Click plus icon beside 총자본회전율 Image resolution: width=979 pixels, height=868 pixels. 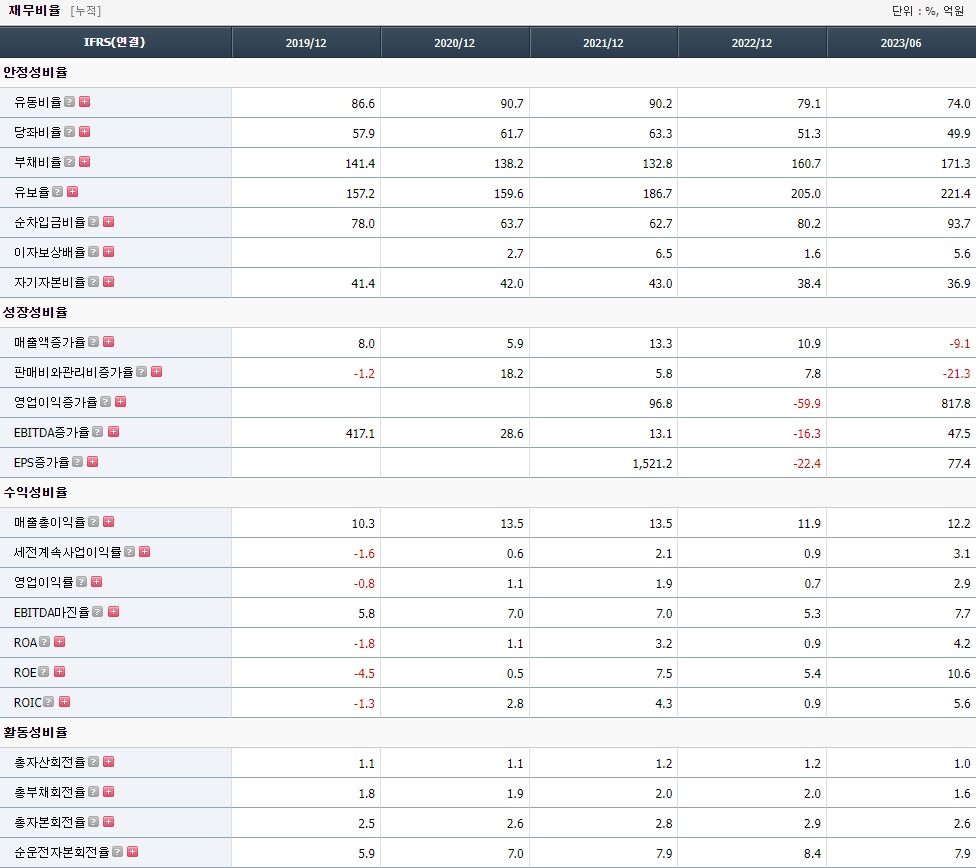coord(109,821)
